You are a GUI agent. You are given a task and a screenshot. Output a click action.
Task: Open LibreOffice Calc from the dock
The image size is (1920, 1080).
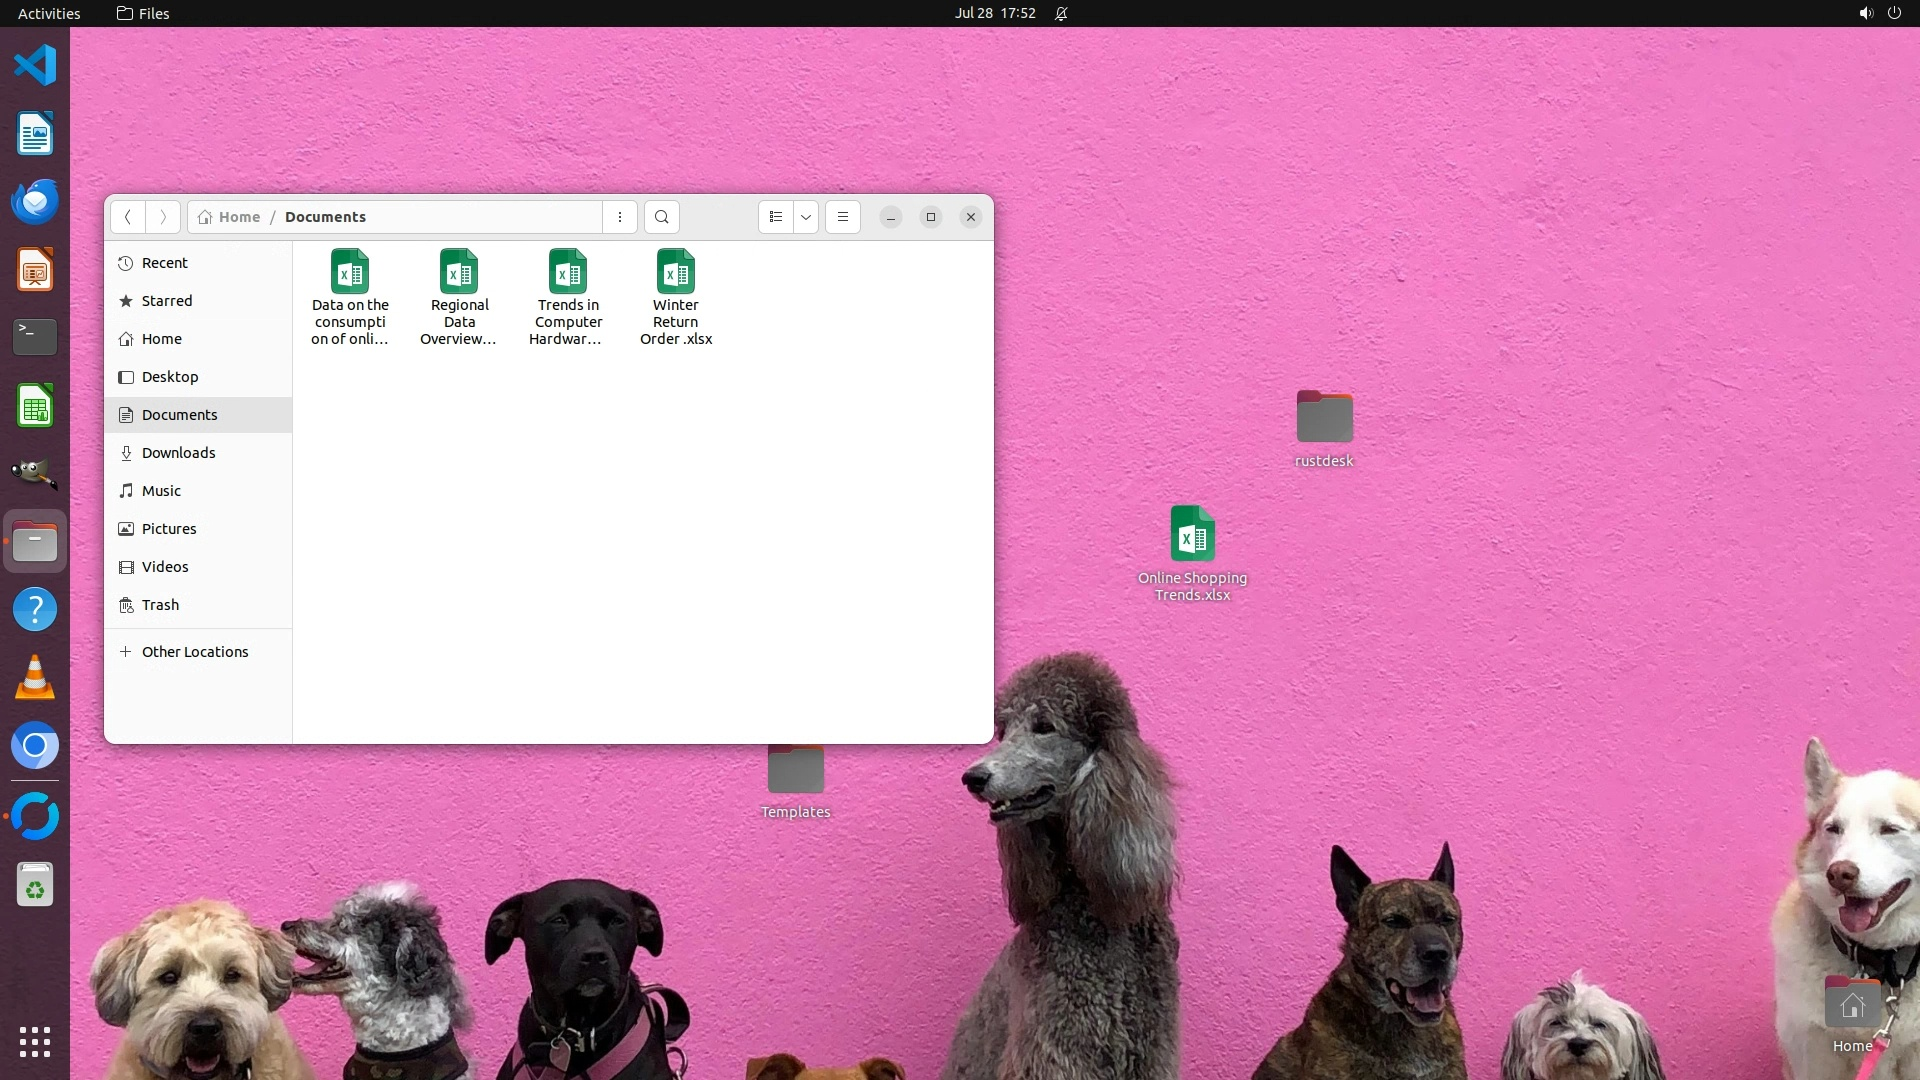[x=35, y=406]
